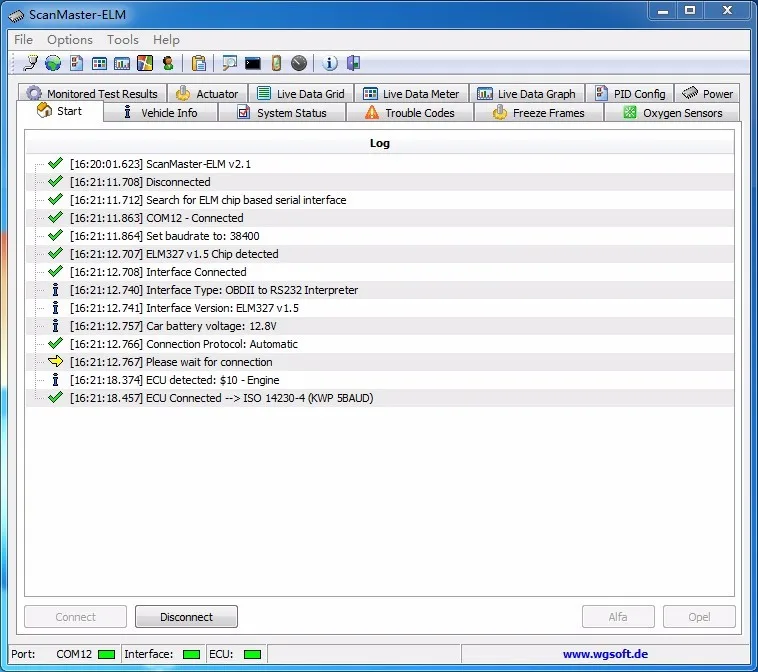Viewport: 758px width, 672px height.
Task: Switch to the PID Config tab
Action: [x=629, y=93]
